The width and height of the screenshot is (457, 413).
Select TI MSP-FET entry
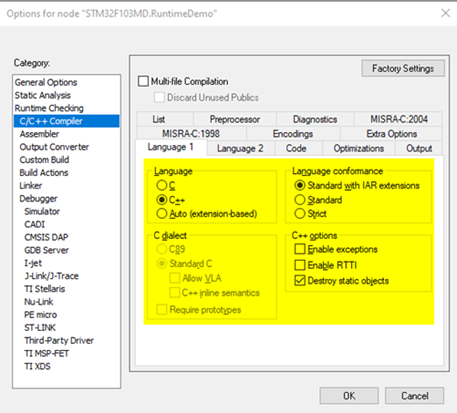click(x=66, y=354)
